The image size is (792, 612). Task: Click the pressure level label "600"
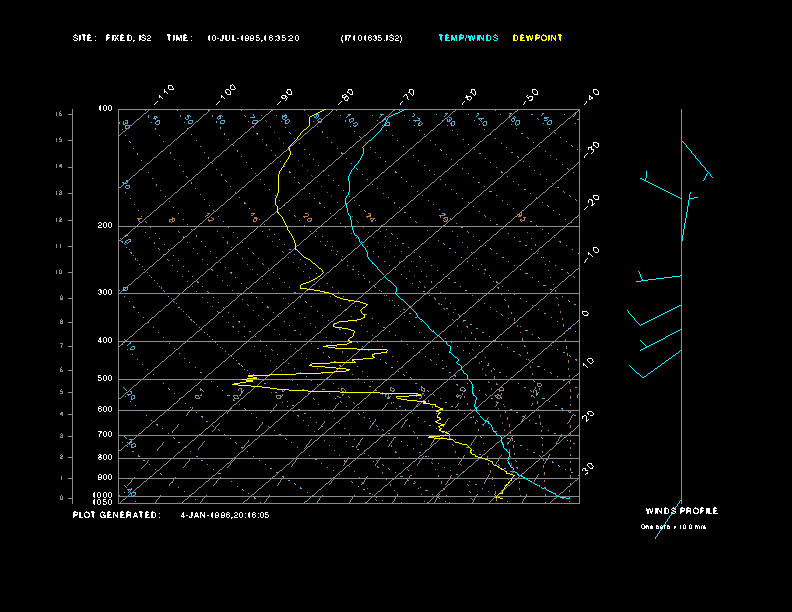coord(105,410)
